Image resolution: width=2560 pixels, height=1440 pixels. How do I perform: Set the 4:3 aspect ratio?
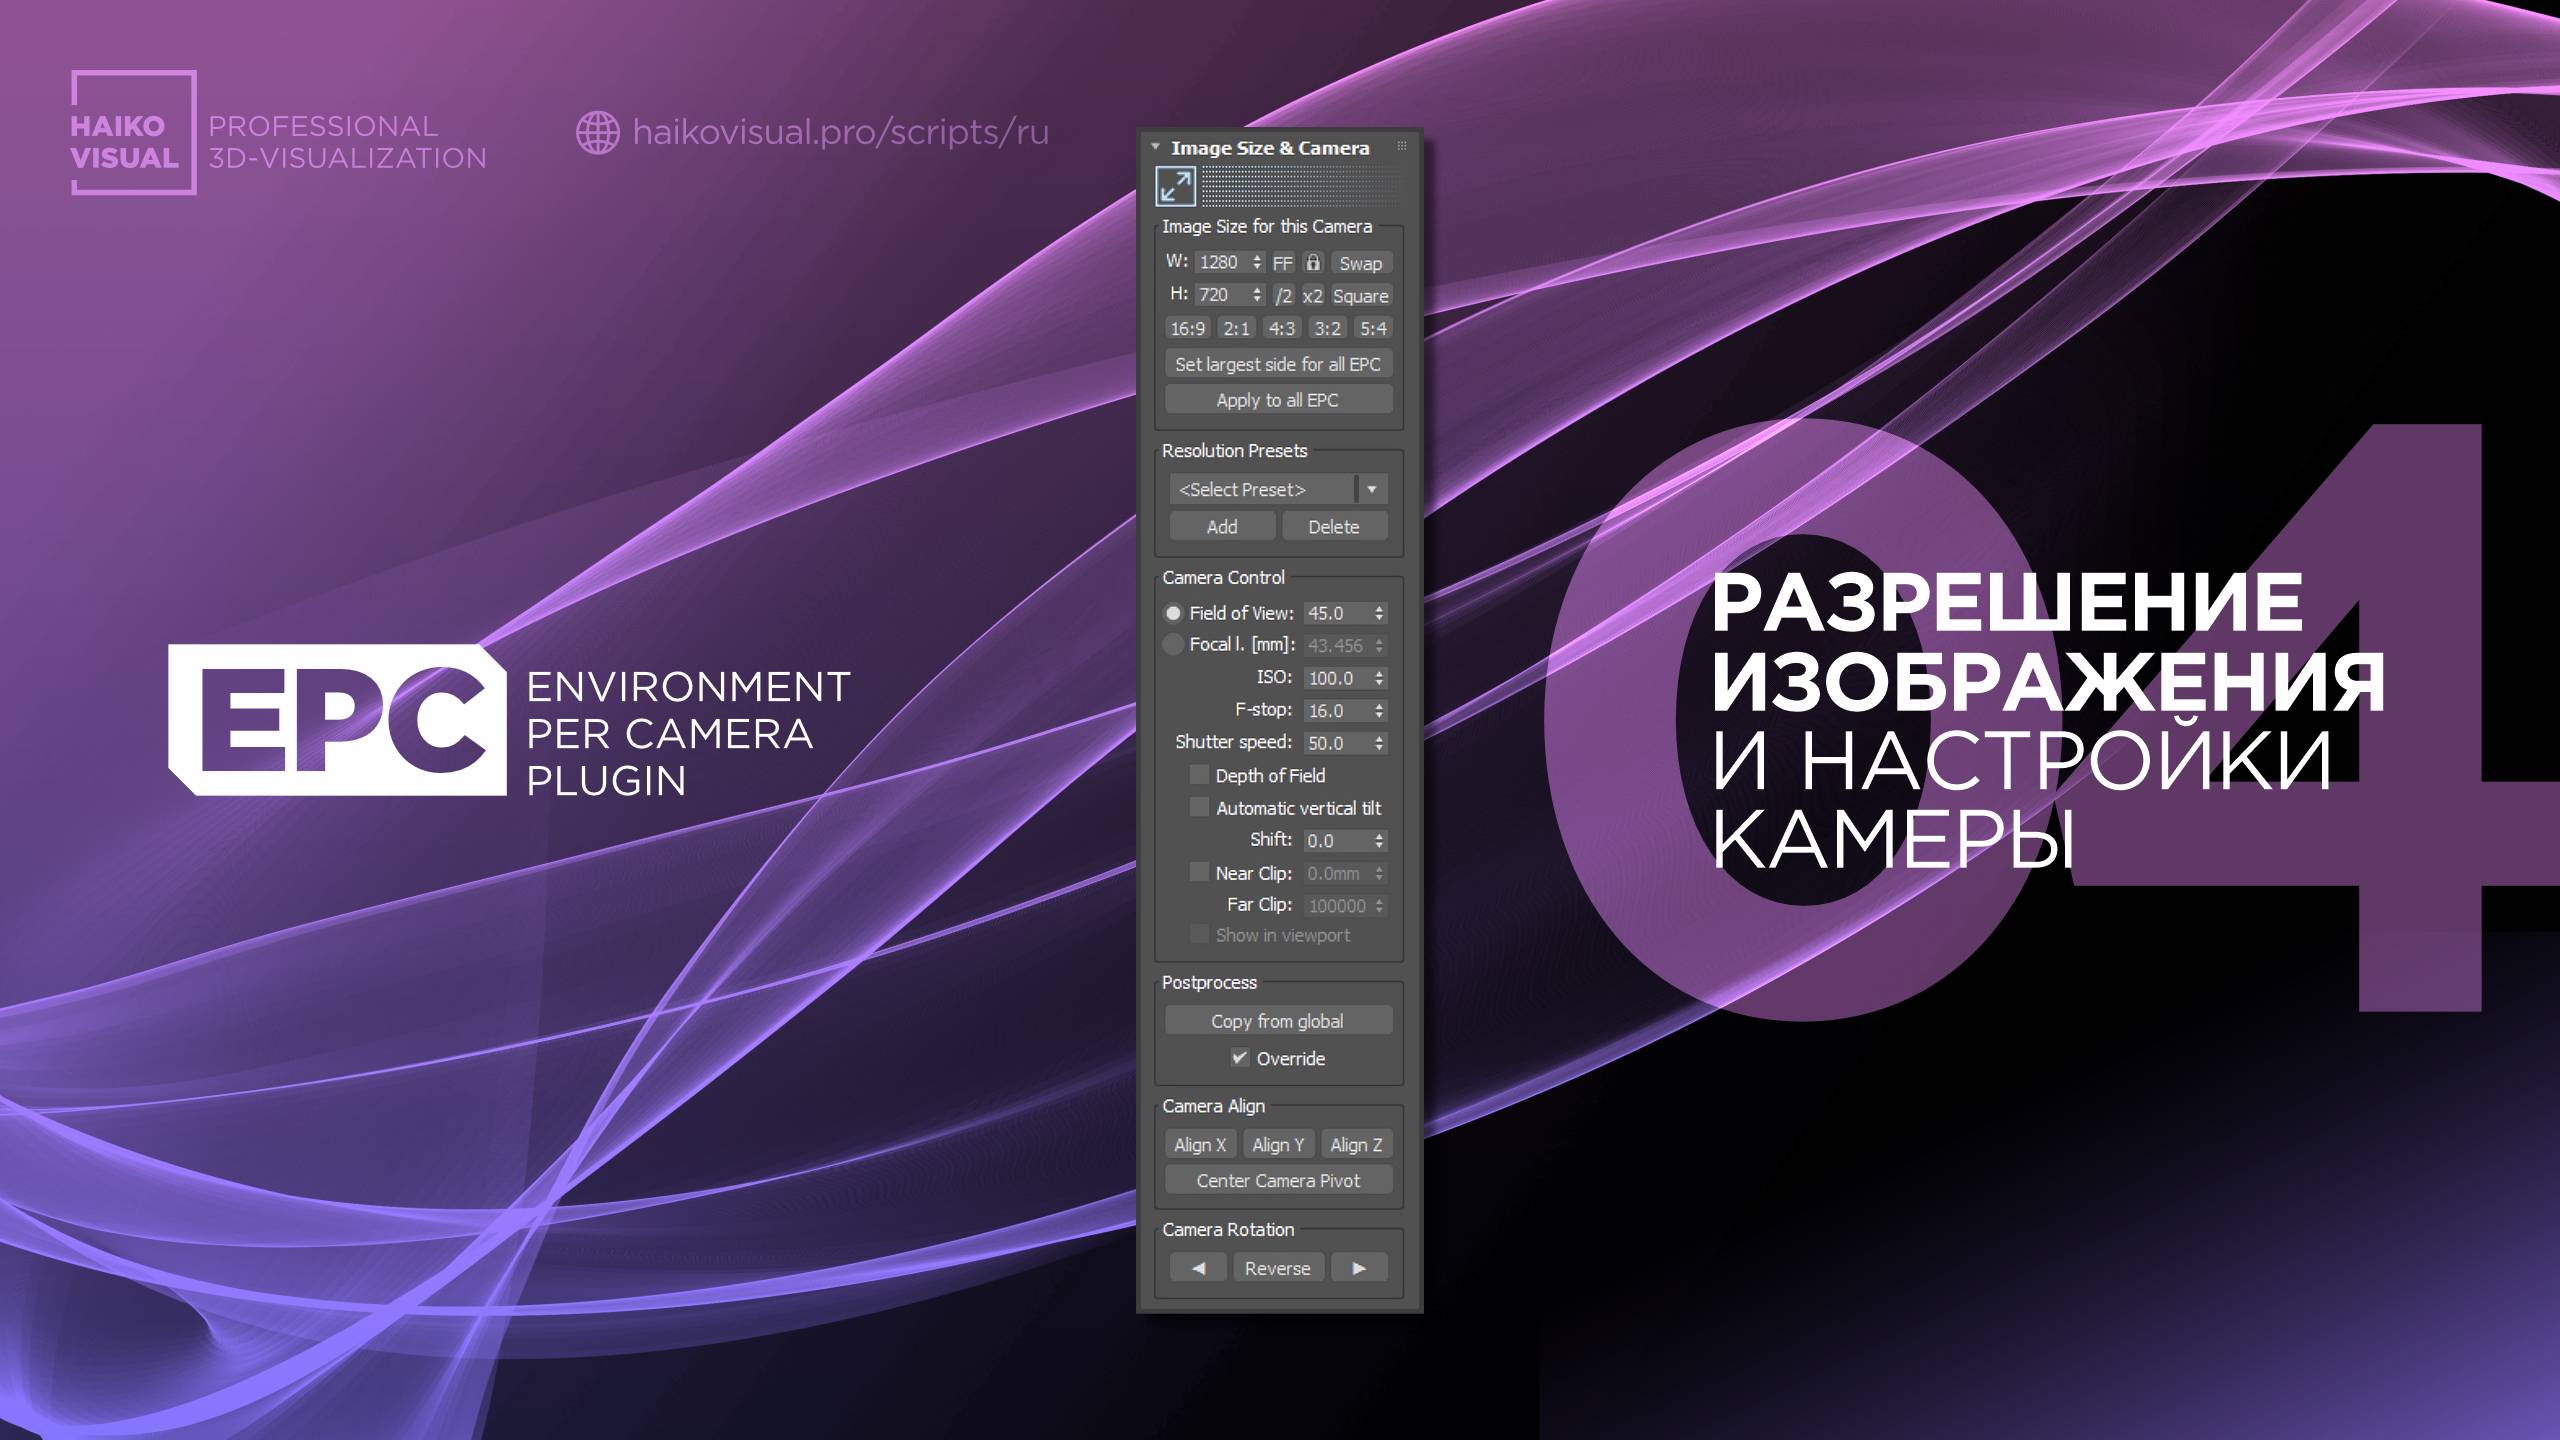click(1282, 328)
